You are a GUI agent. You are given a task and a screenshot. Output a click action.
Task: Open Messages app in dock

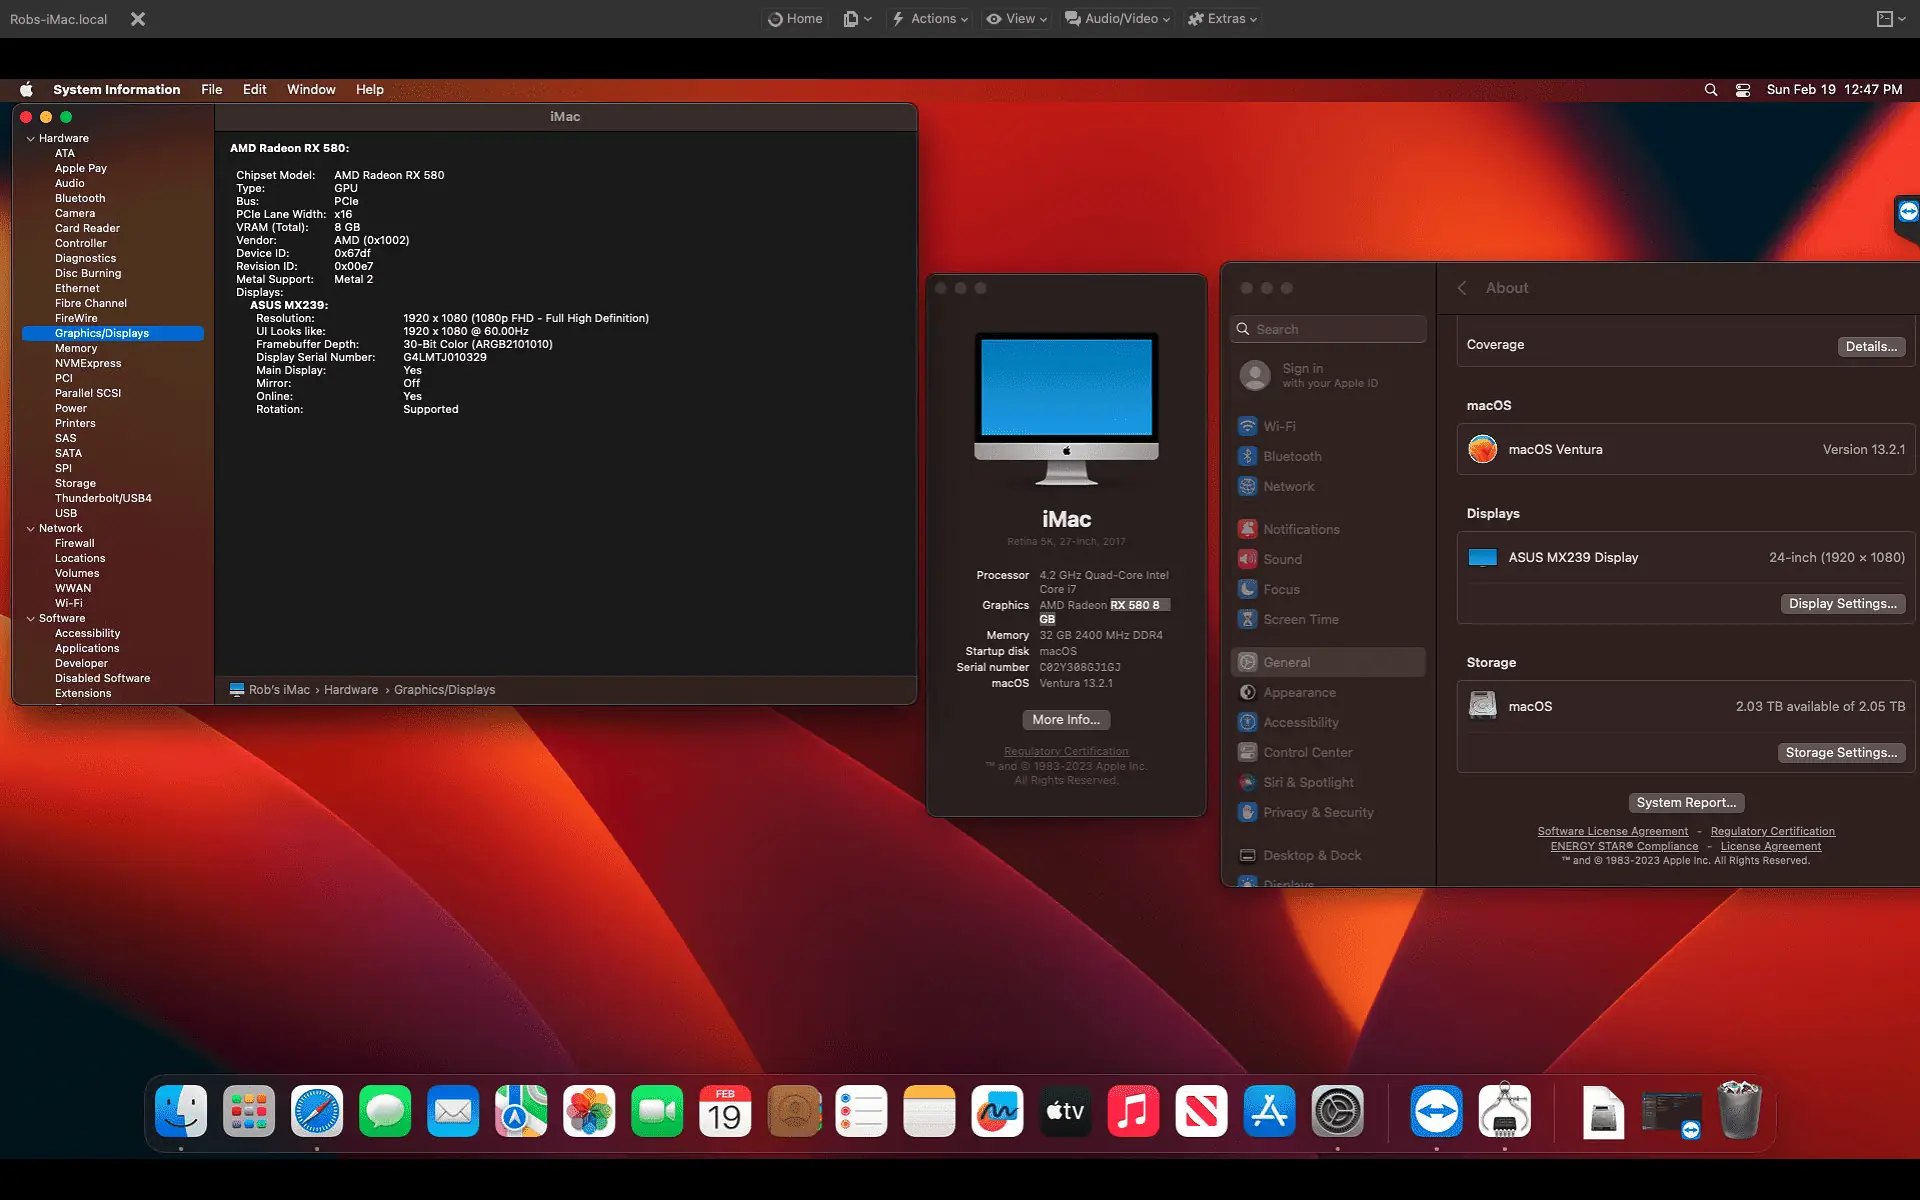pos(385,1111)
